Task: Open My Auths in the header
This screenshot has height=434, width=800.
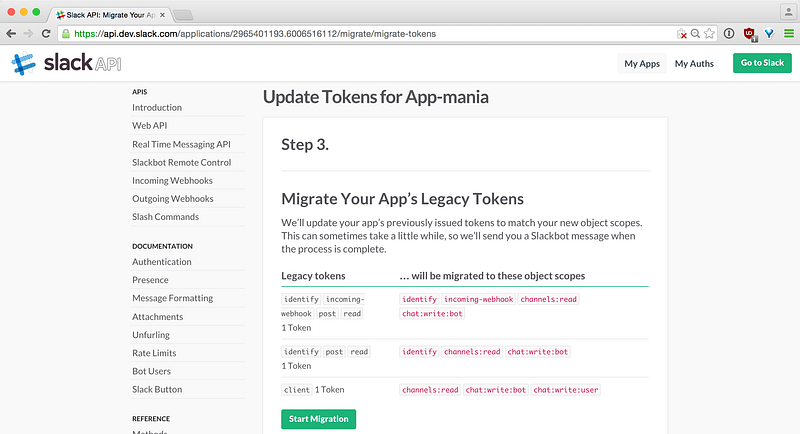Action: coord(694,63)
